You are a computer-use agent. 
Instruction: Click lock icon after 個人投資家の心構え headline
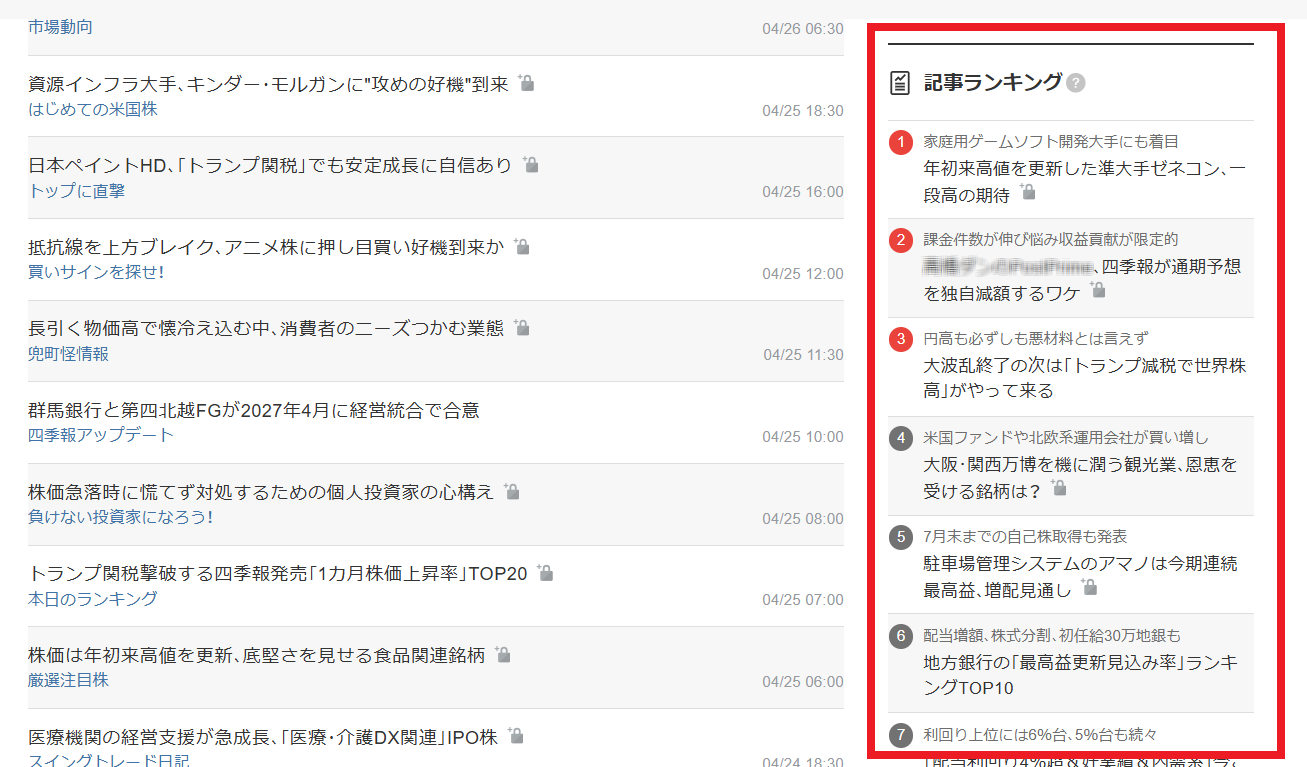pyautogui.click(x=511, y=491)
